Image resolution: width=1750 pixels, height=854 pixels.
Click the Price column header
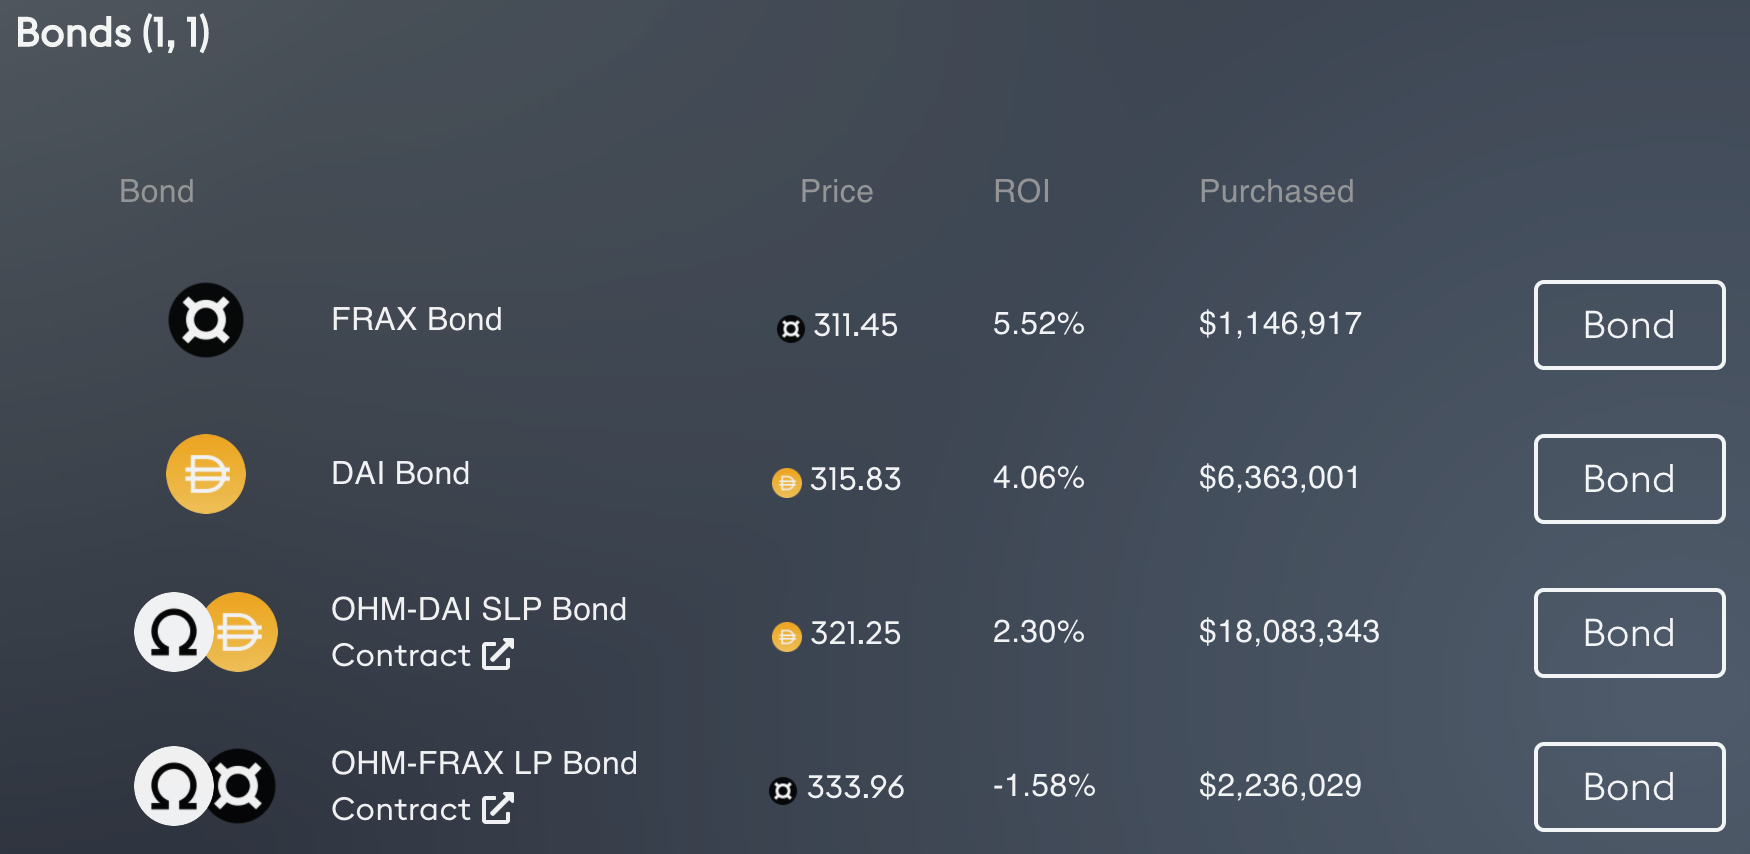point(836,191)
